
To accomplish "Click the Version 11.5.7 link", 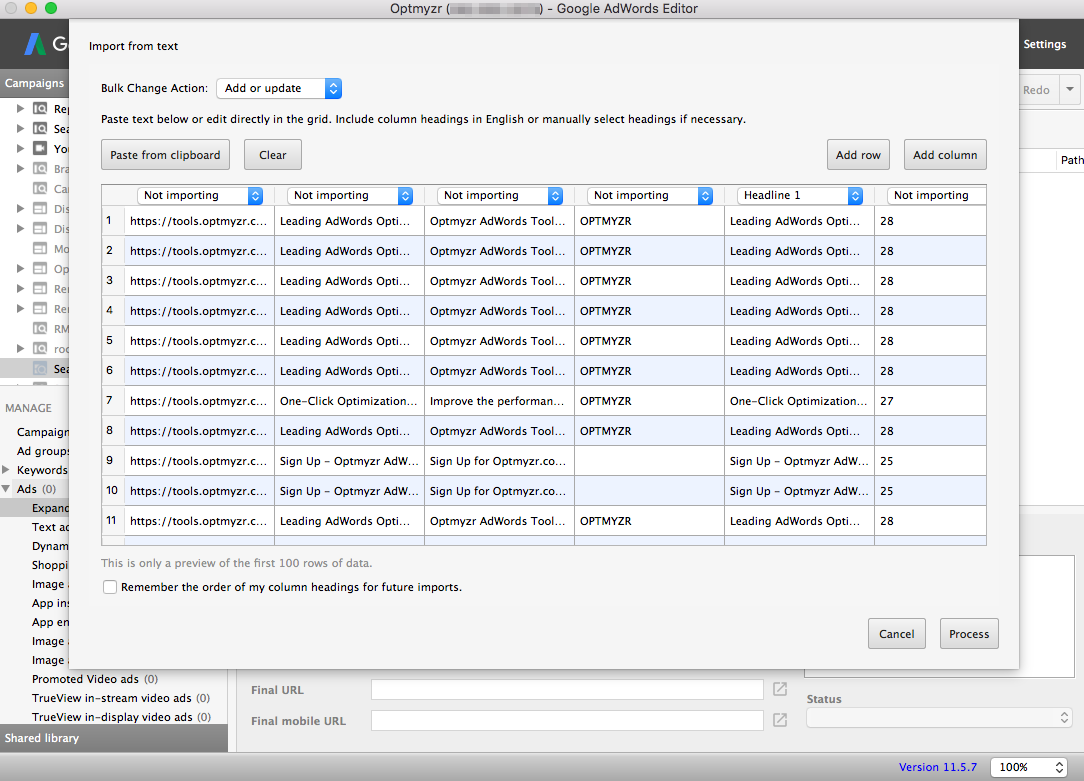I will coord(937,767).
